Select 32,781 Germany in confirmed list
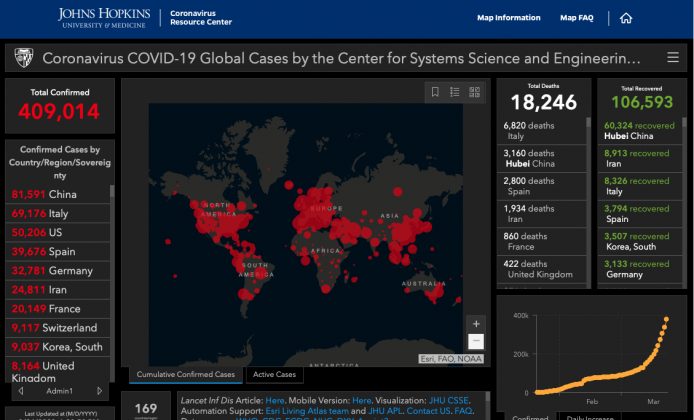The width and height of the screenshot is (694, 420). tap(58, 270)
